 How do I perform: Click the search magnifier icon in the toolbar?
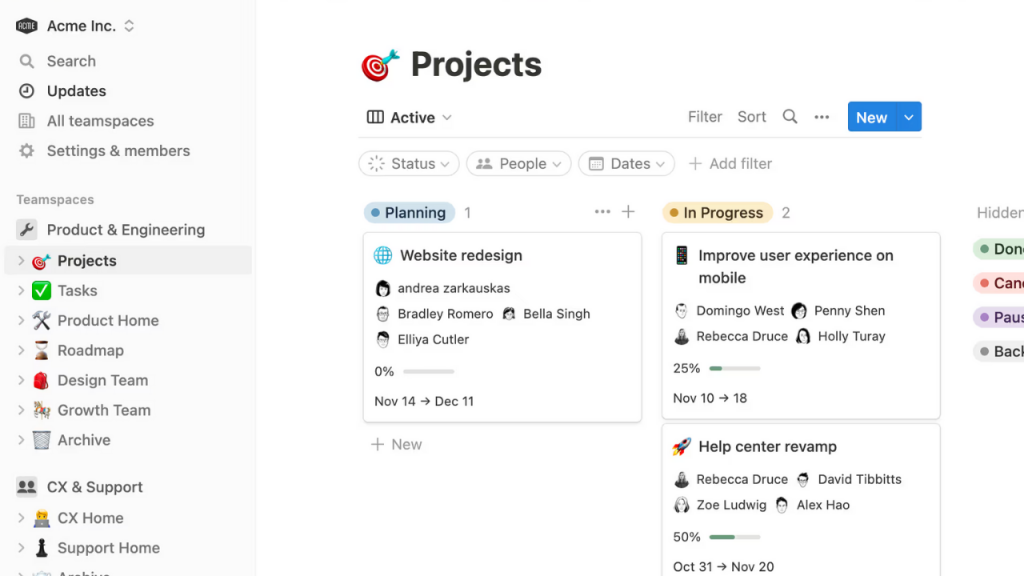point(790,117)
